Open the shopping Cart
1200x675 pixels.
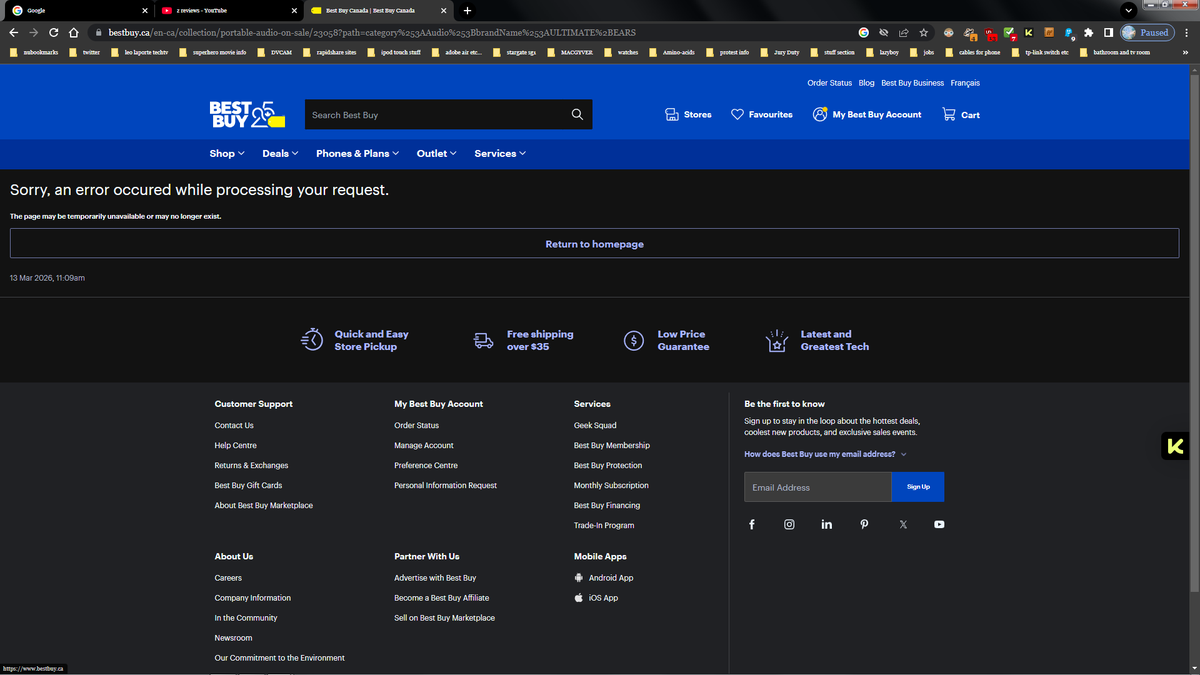[x=961, y=114]
